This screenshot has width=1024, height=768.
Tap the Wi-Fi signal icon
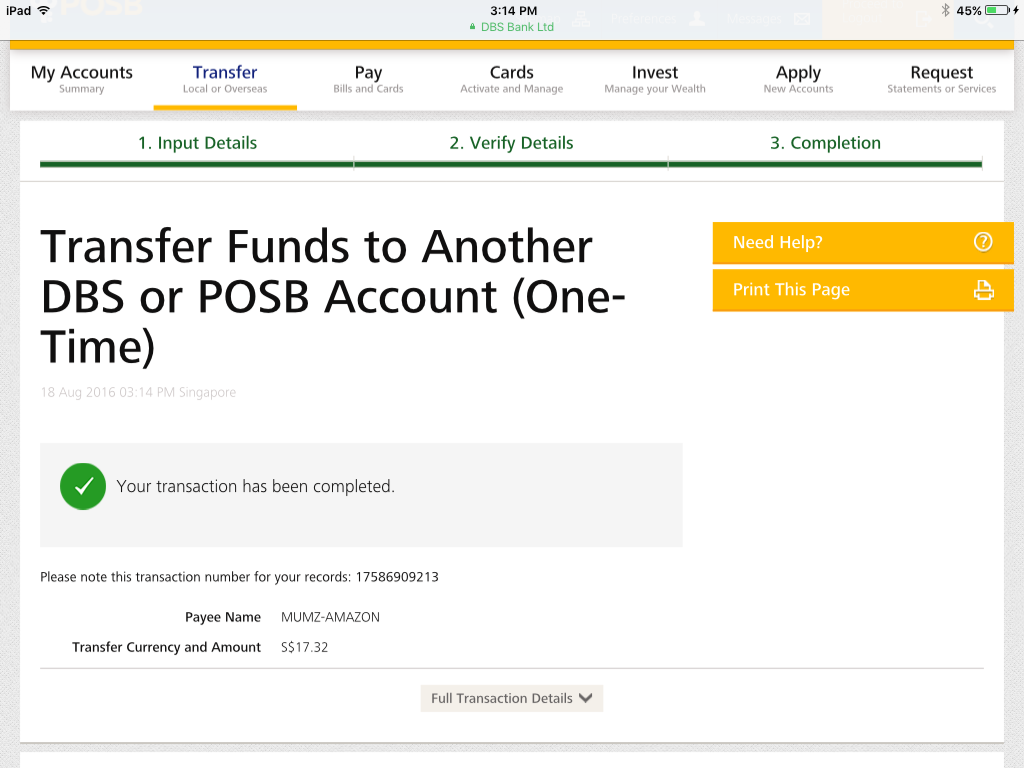(44, 10)
